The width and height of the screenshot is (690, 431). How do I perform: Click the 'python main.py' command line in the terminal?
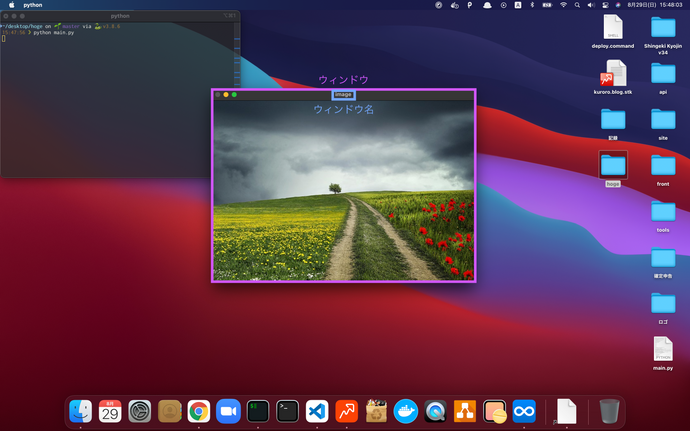(54, 33)
